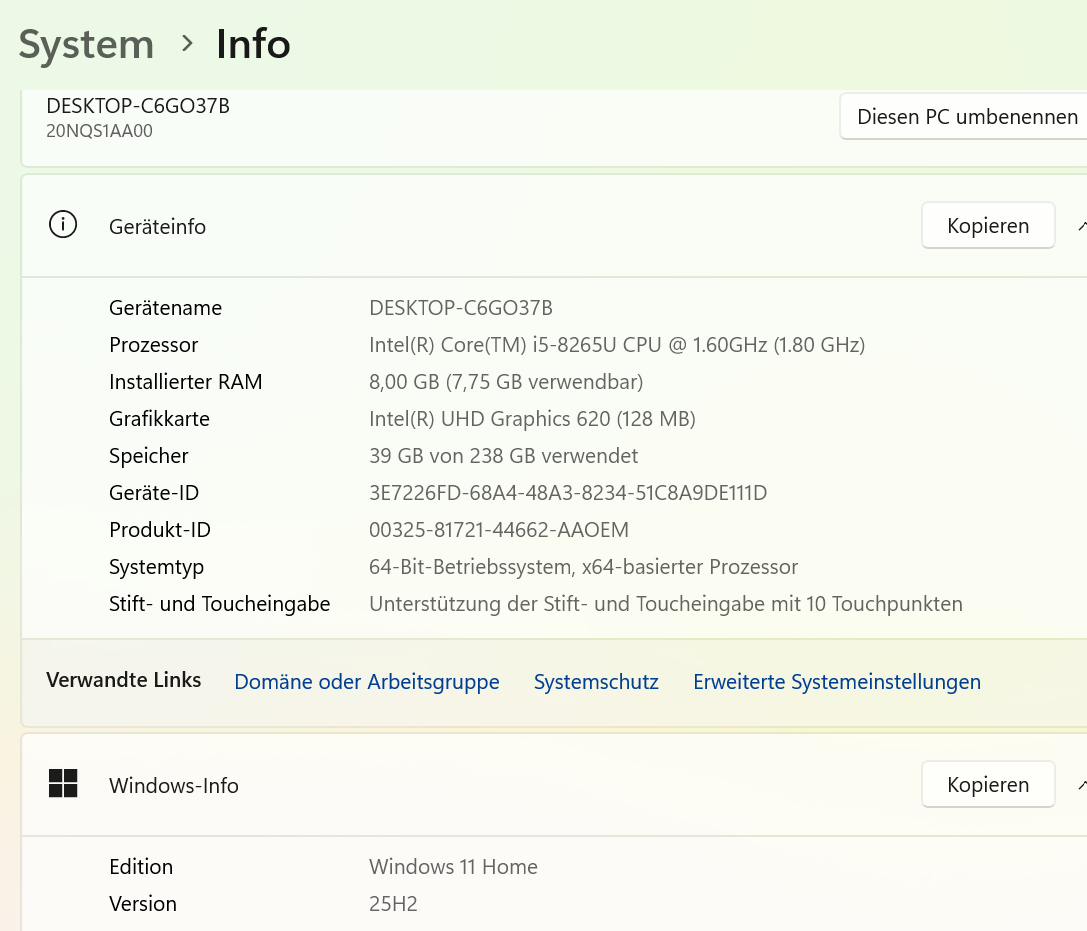Click the Produkt-ID label
Image resolution: width=1087 pixels, height=931 pixels.
[160, 530]
